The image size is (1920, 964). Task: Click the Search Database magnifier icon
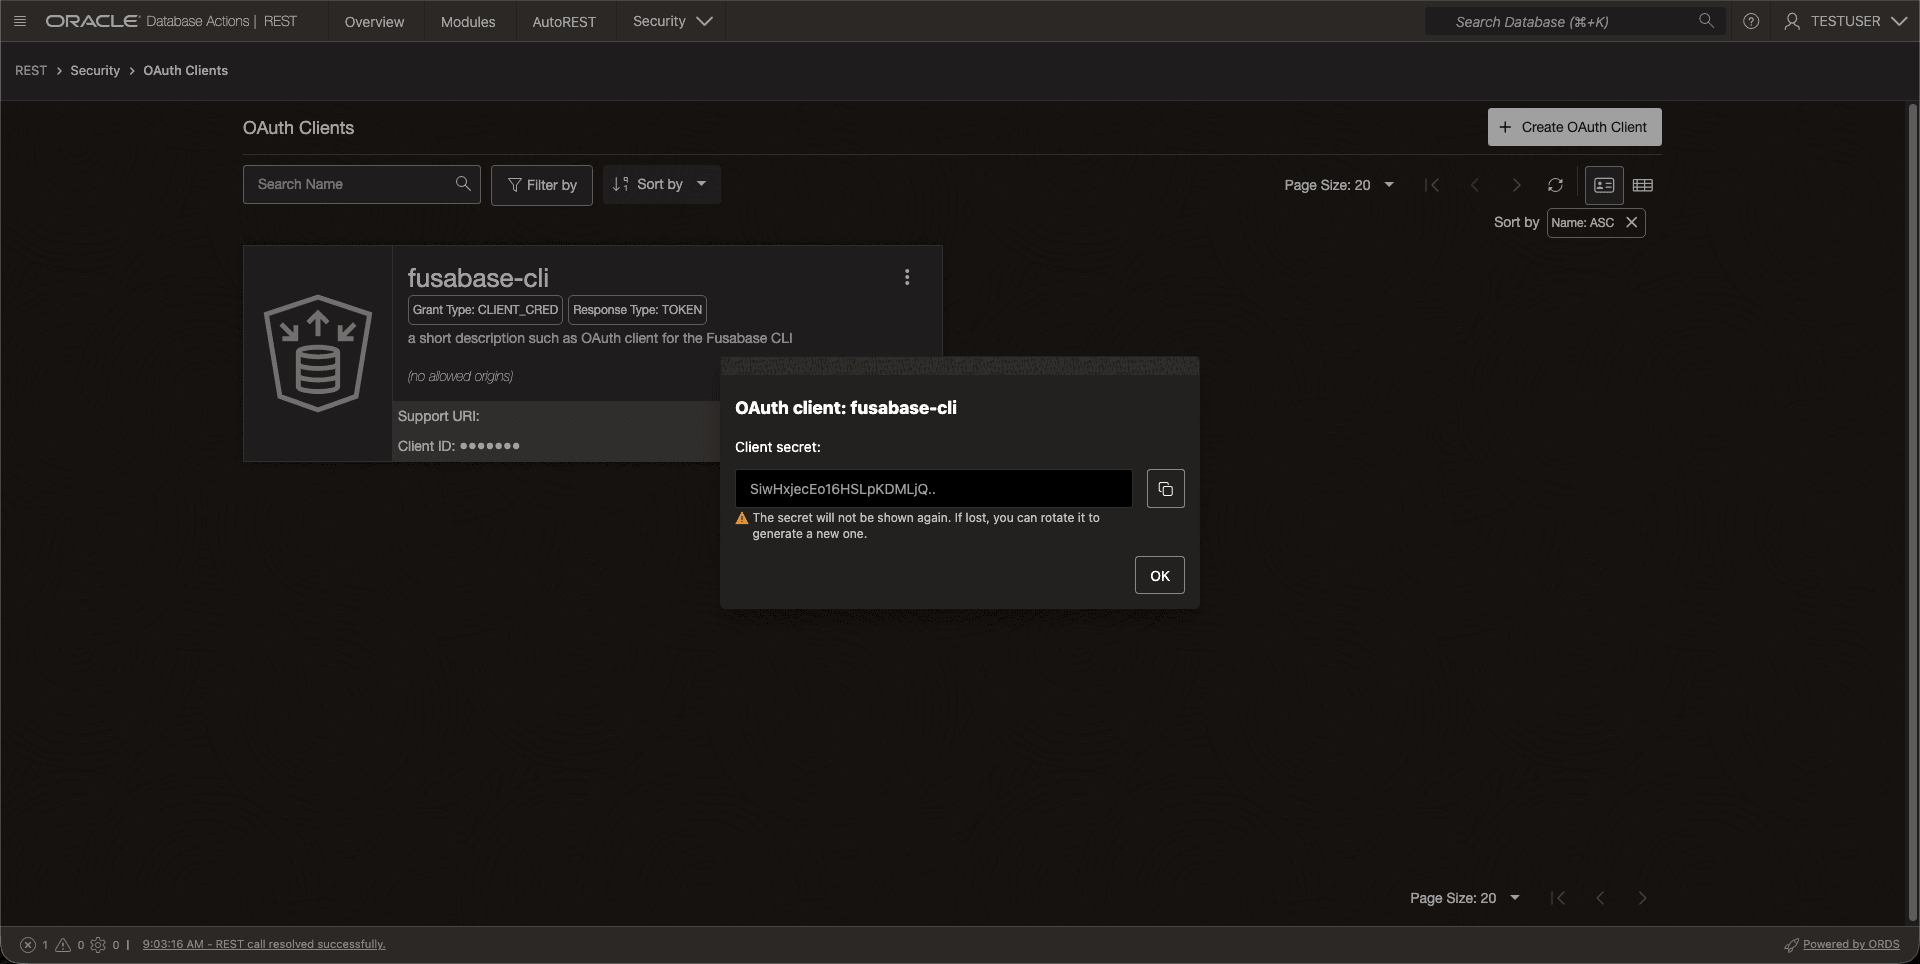point(1706,21)
